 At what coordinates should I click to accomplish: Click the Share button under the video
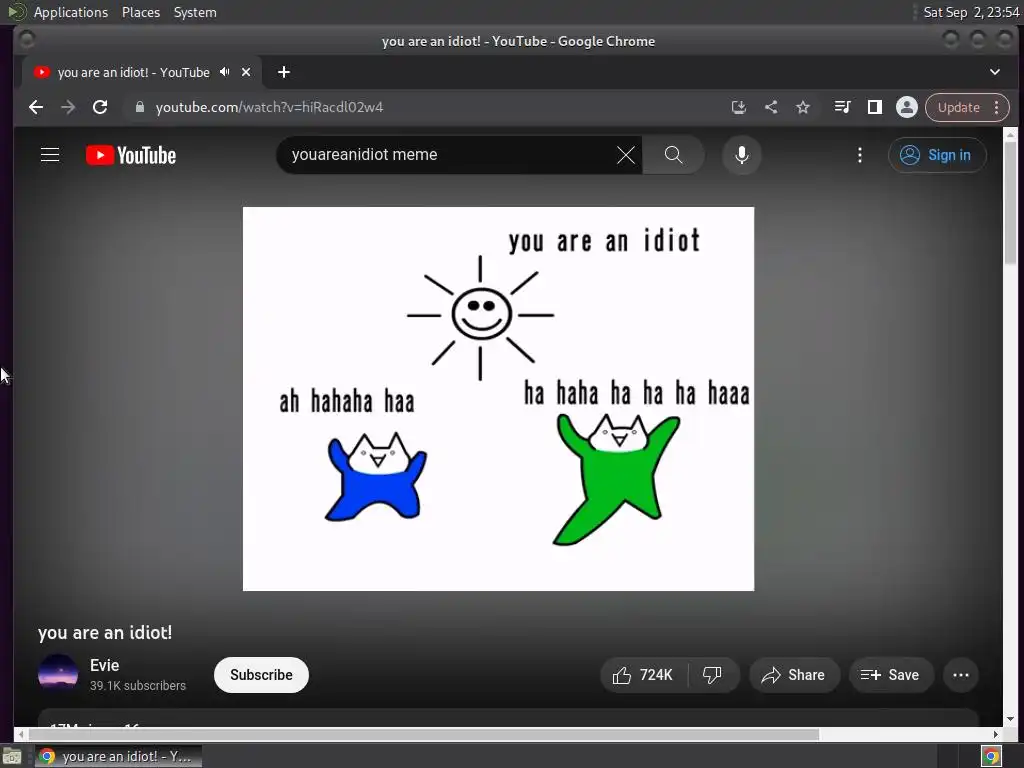point(793,675)
